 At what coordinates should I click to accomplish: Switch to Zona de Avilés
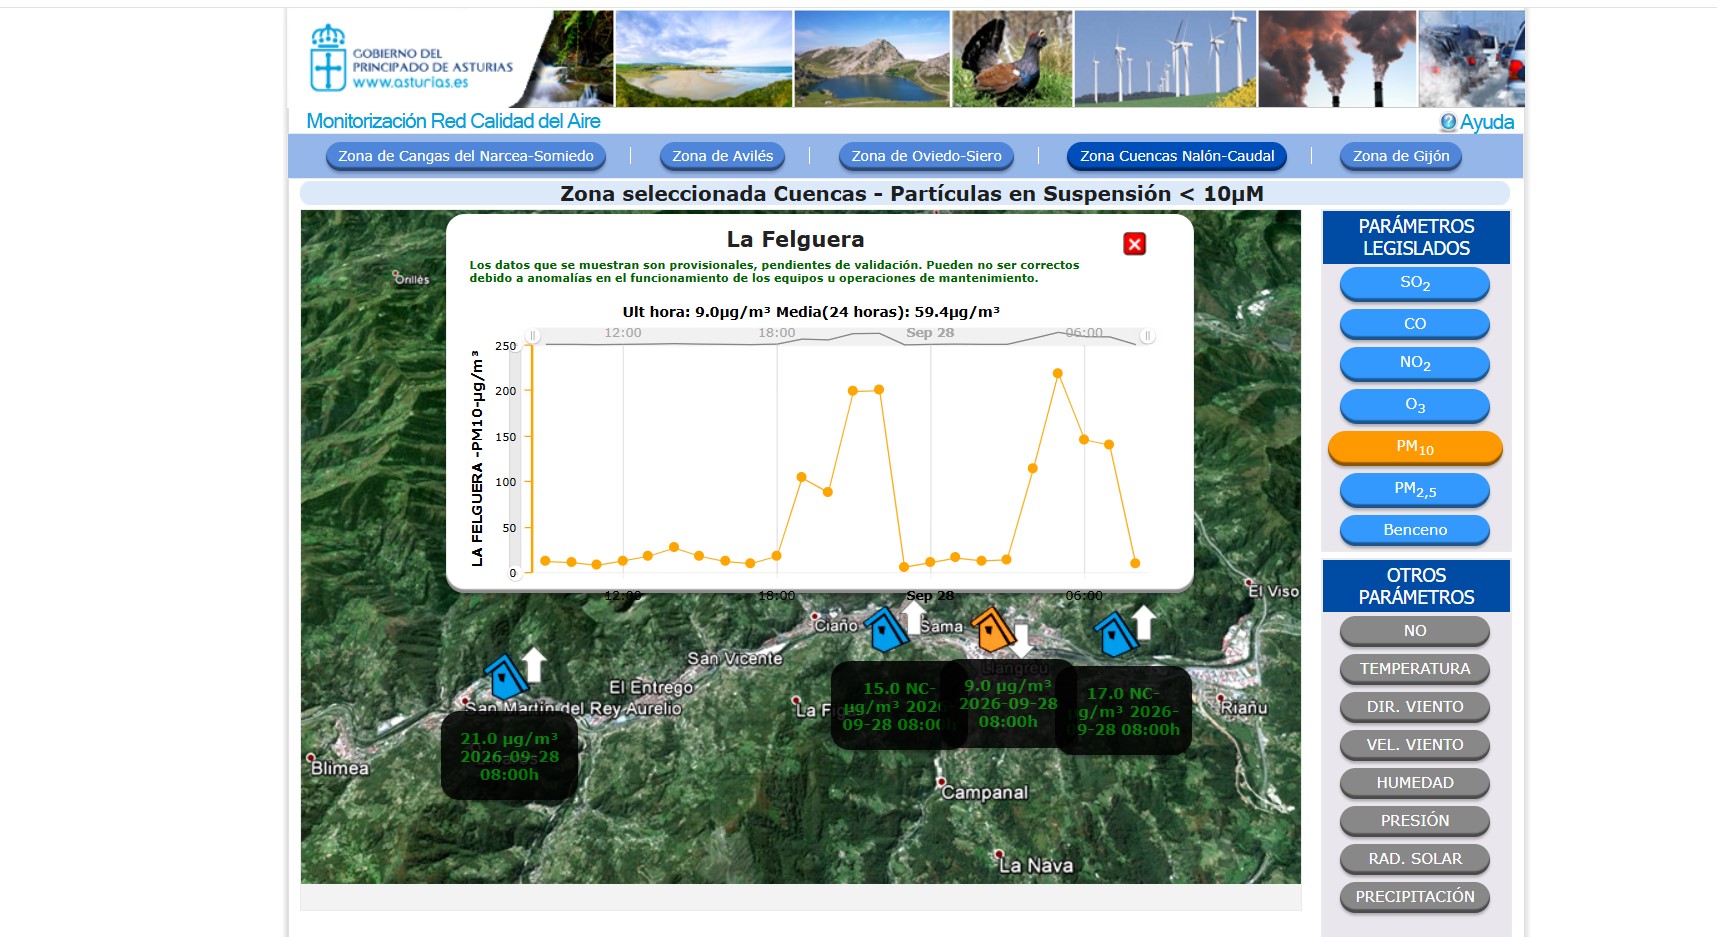point(722,156)
